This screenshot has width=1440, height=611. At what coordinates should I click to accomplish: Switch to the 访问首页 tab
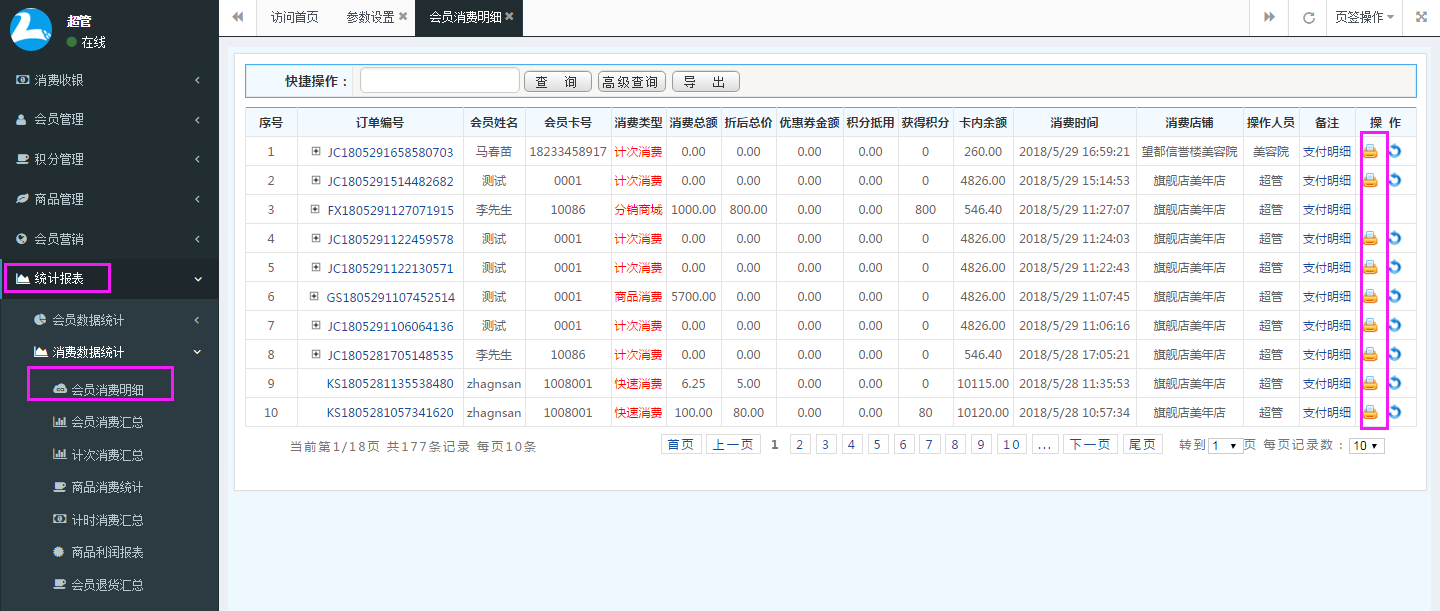point(294,17)
